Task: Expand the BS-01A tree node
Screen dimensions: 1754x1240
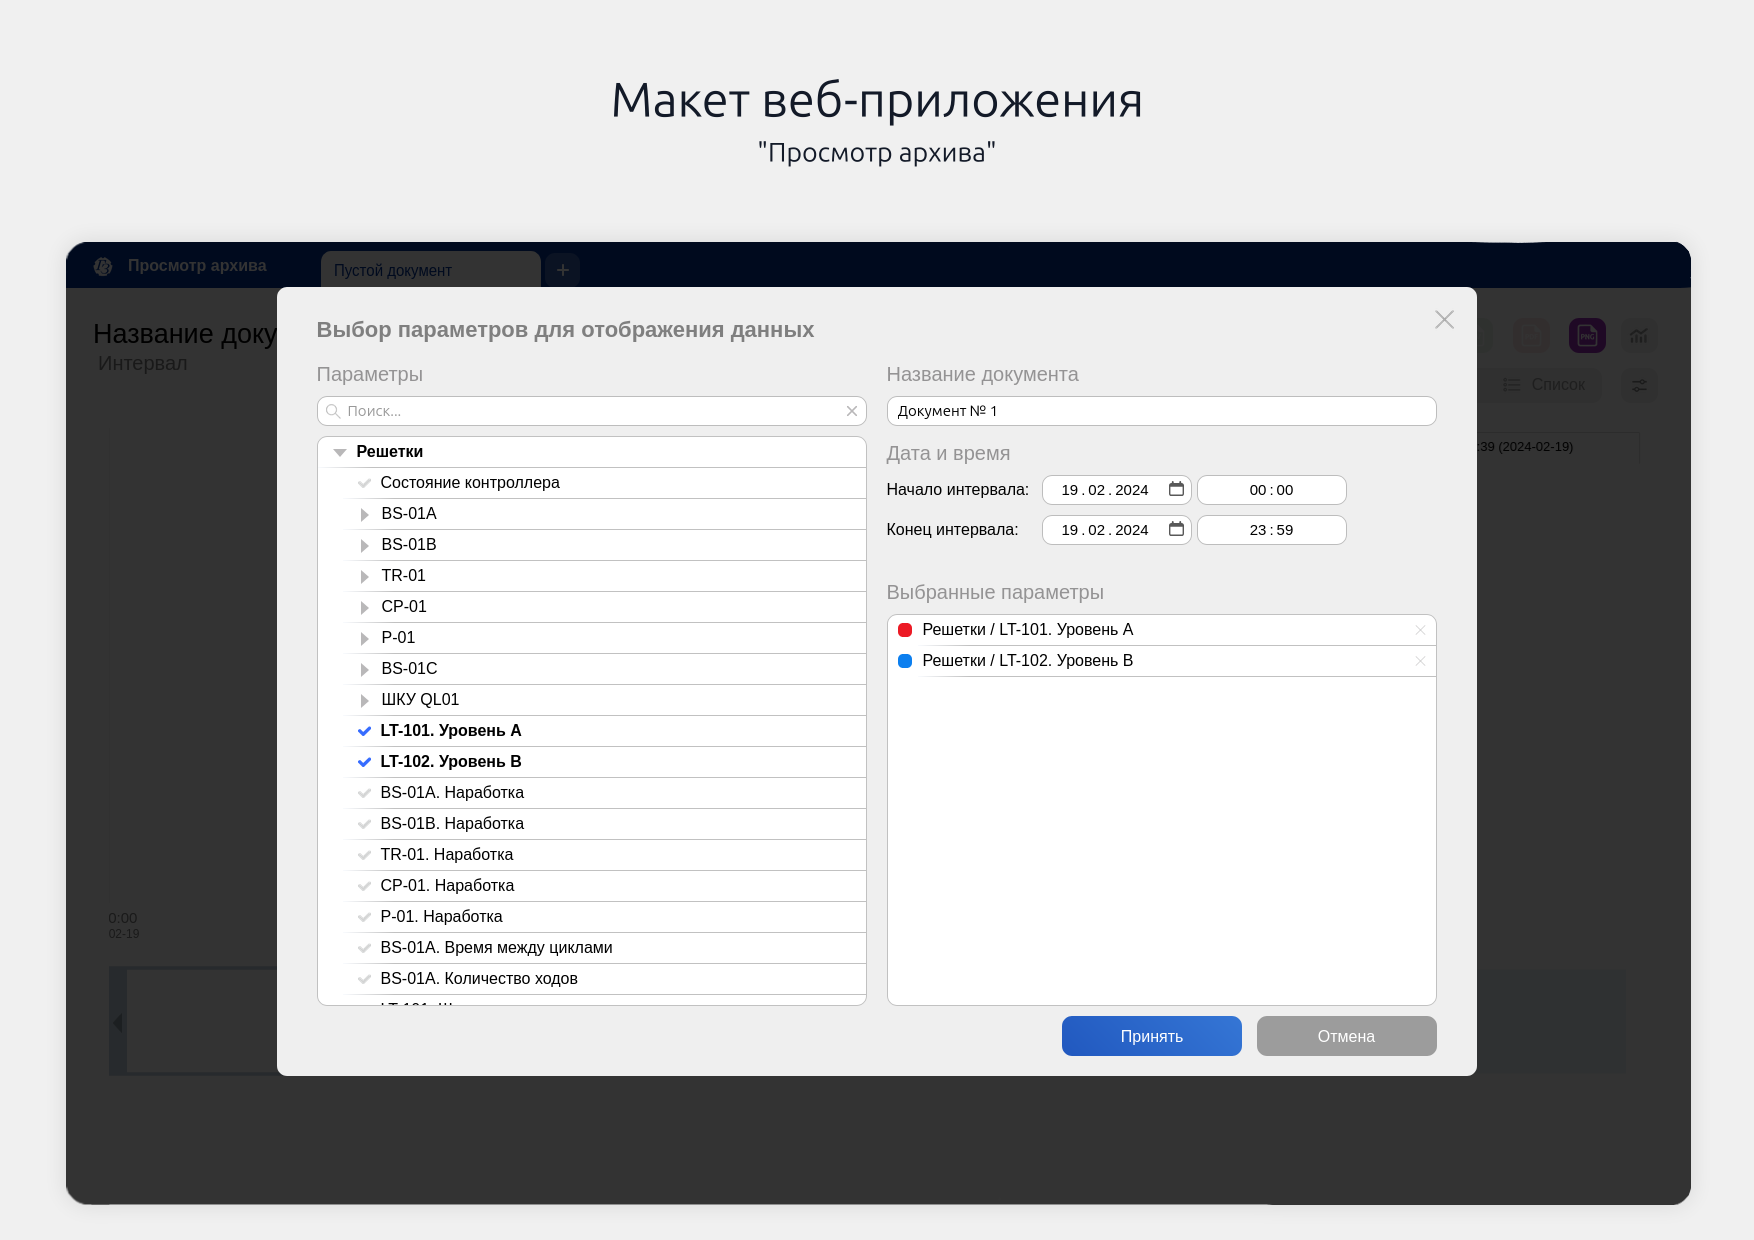Action: coord(365,514)
